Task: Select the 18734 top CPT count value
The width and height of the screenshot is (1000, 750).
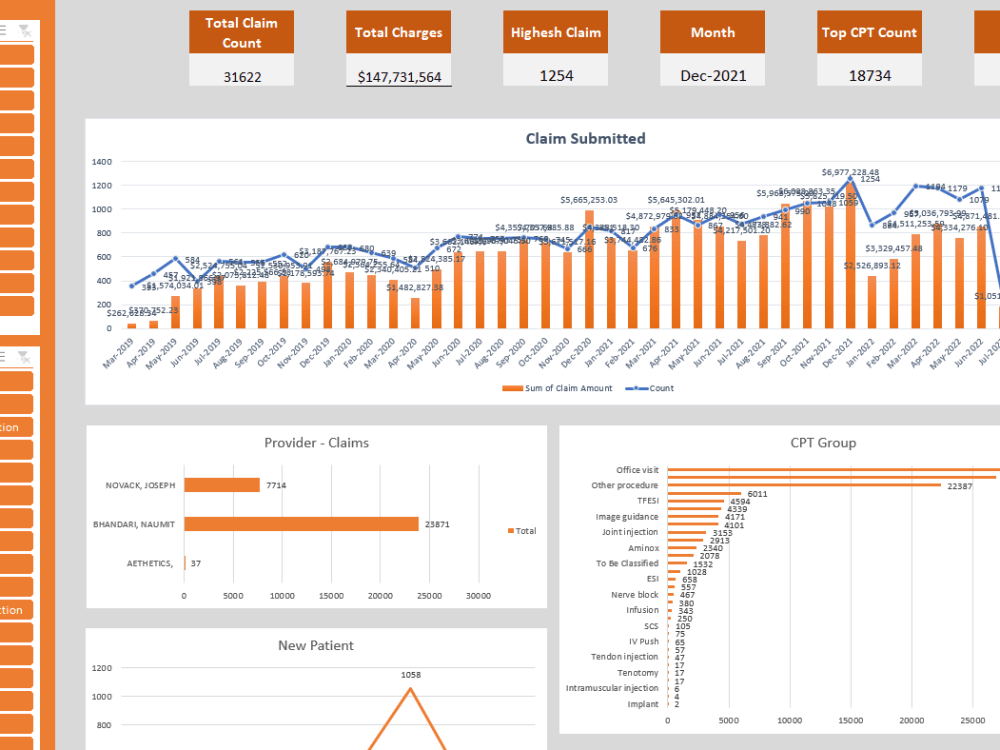Action: tap(869, 76)
